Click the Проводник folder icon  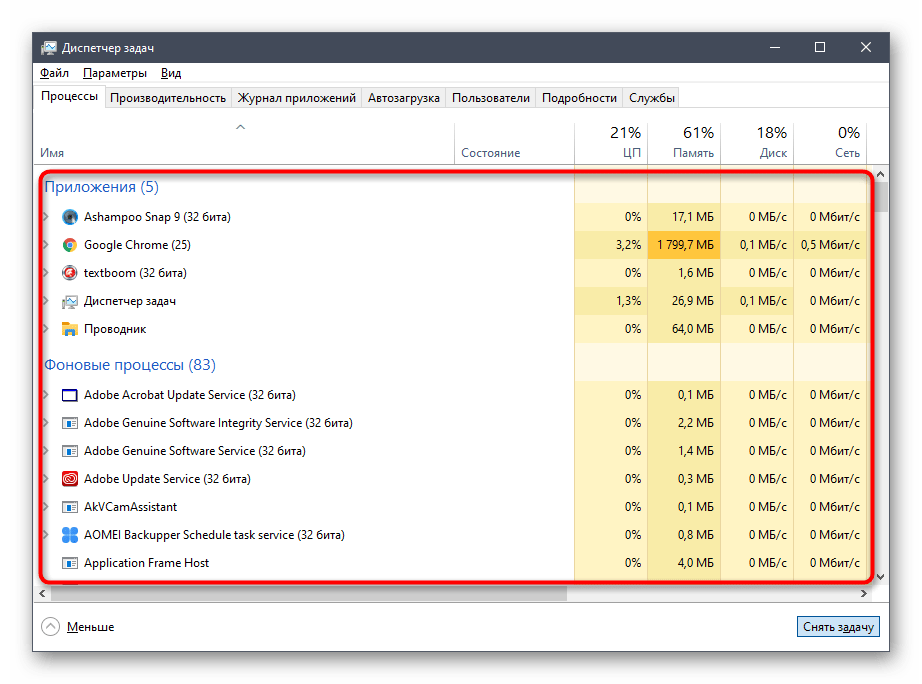pos(70,329)
